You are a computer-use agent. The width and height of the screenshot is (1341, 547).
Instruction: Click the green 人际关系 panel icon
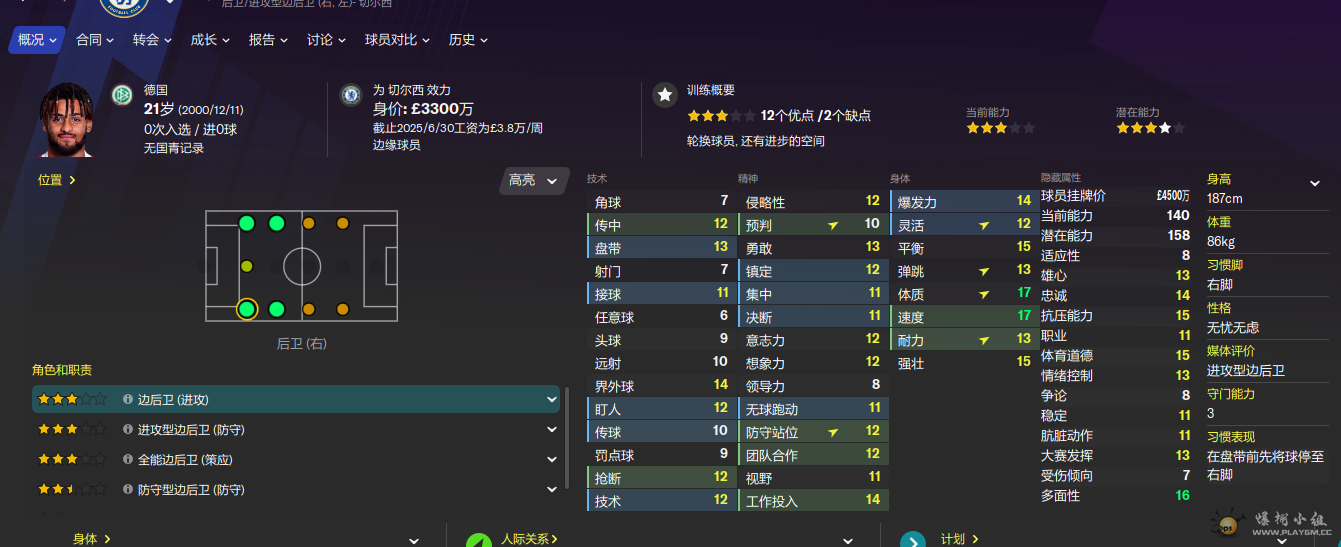pyautogui.click(x=479, y=541)
